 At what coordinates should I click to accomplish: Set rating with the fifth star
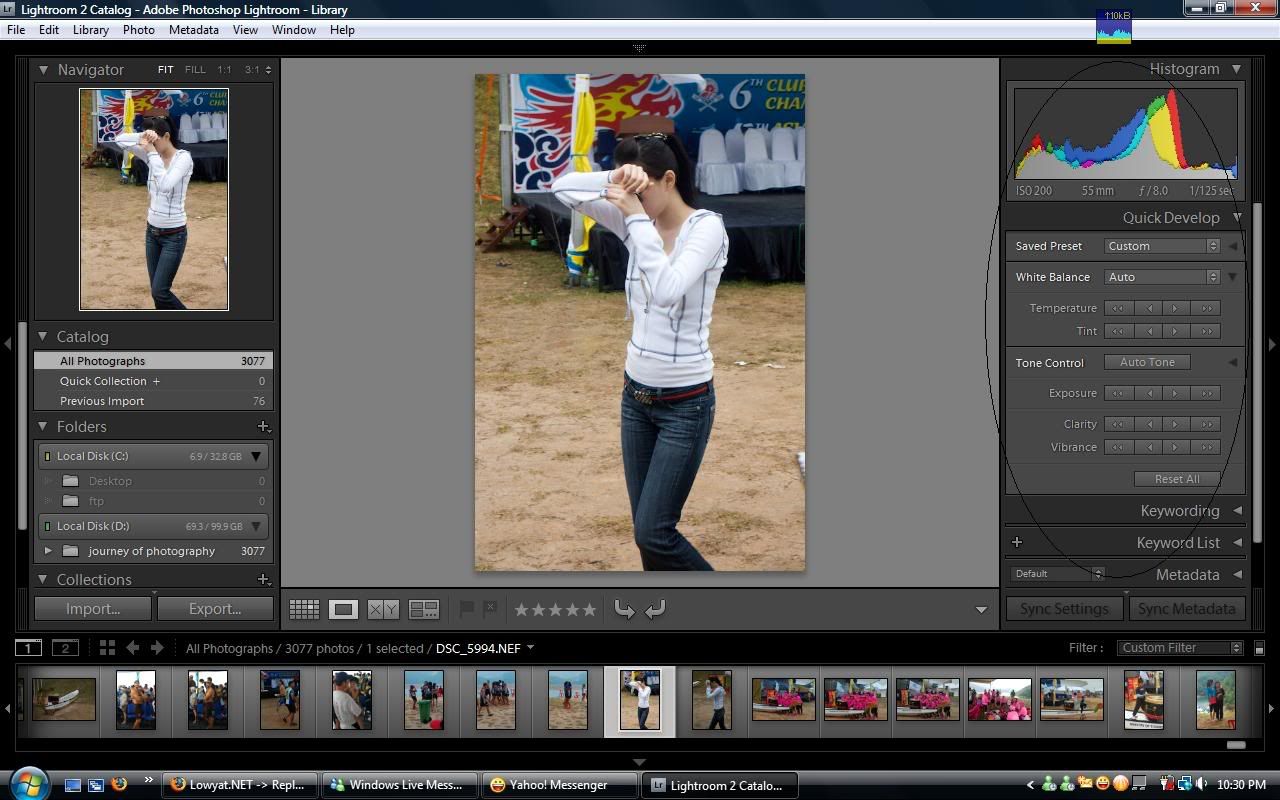pyautogui.click(x=589, y=609)
